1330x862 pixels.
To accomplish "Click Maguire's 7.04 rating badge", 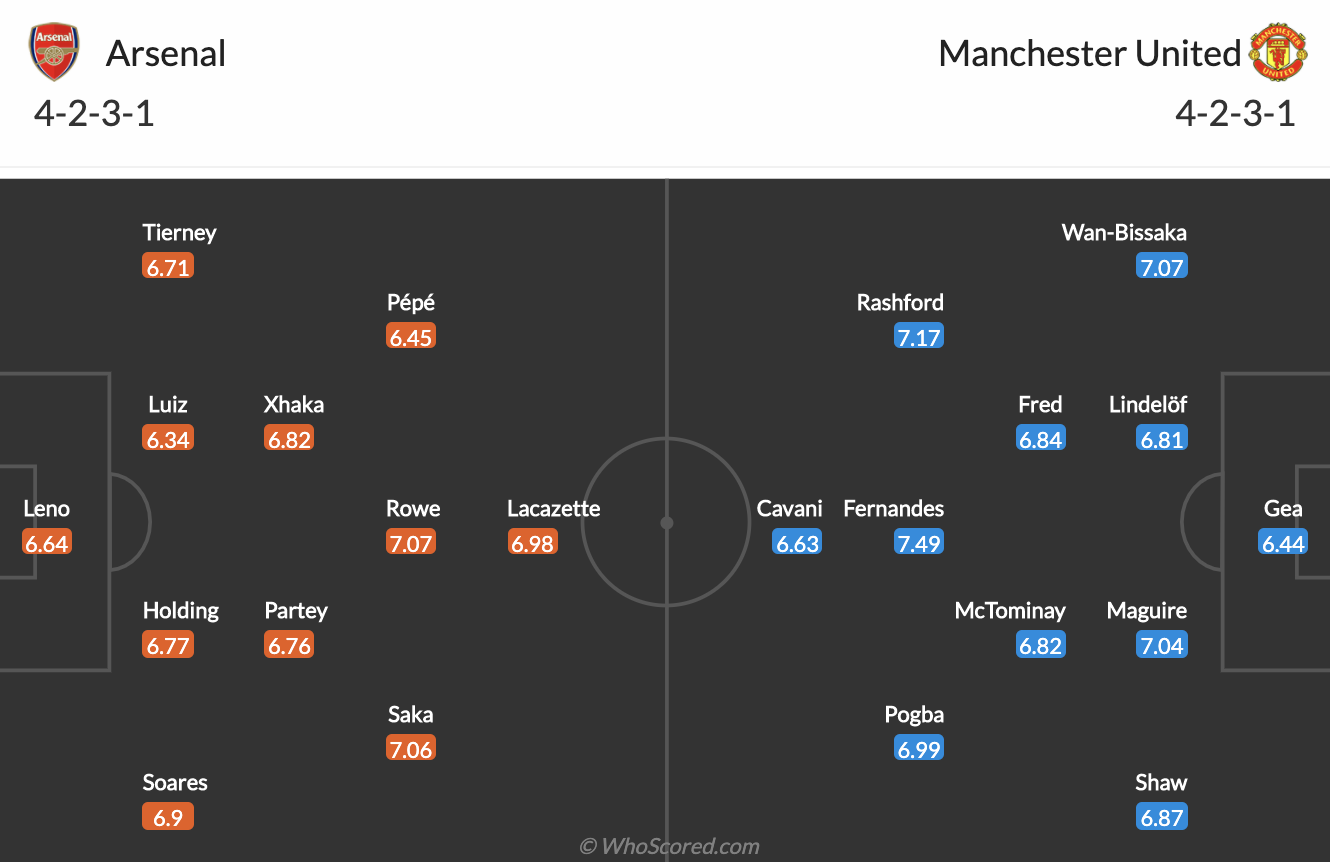I will (1162, 645).
